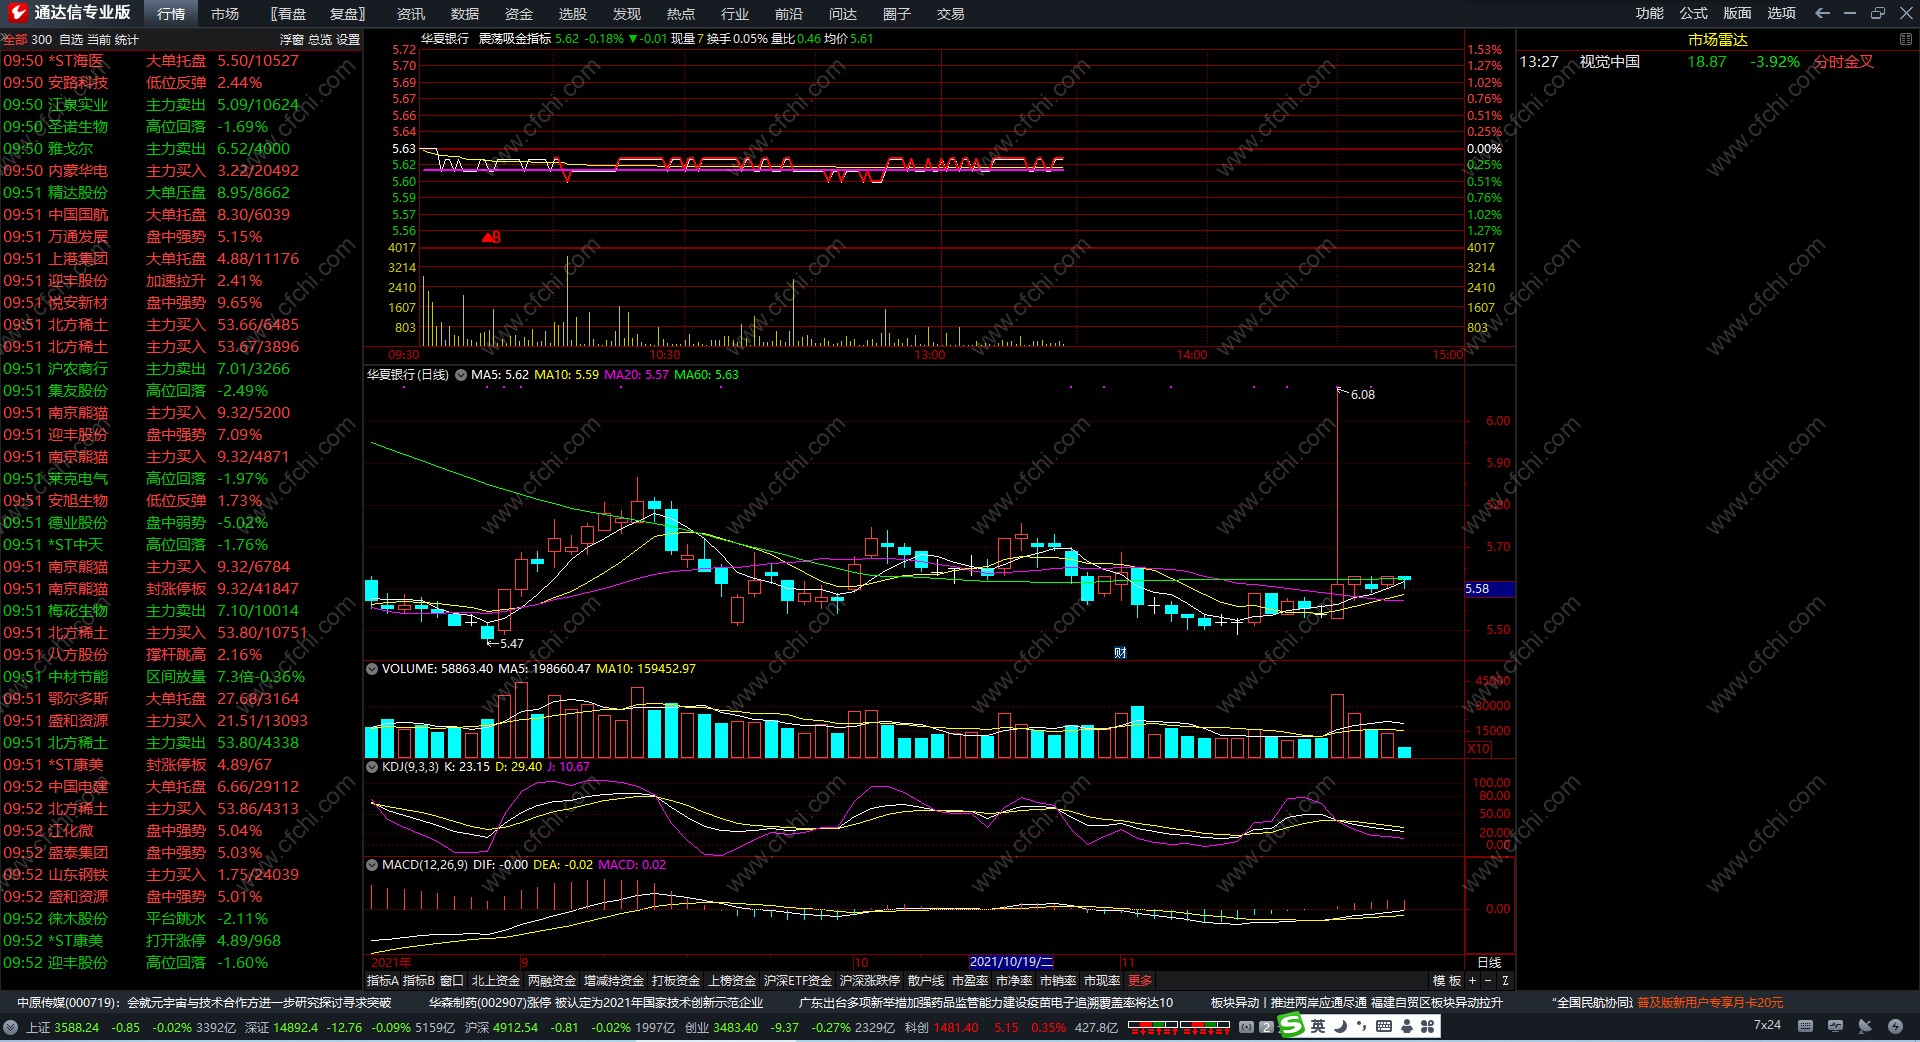1920x1042 pixels.
Task: Select the 指标B tab
Action: coord(419,981)
